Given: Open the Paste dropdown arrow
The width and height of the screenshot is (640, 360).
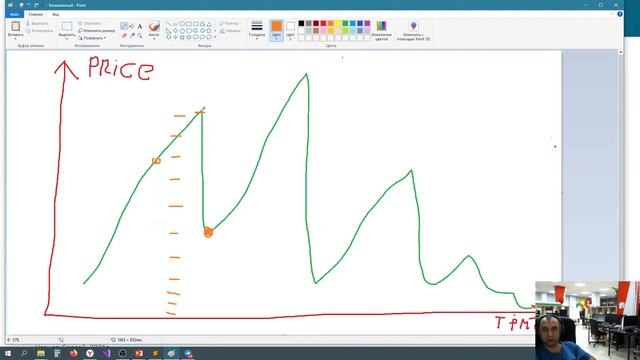Looking at the screenshot, I should pos(16,38).
